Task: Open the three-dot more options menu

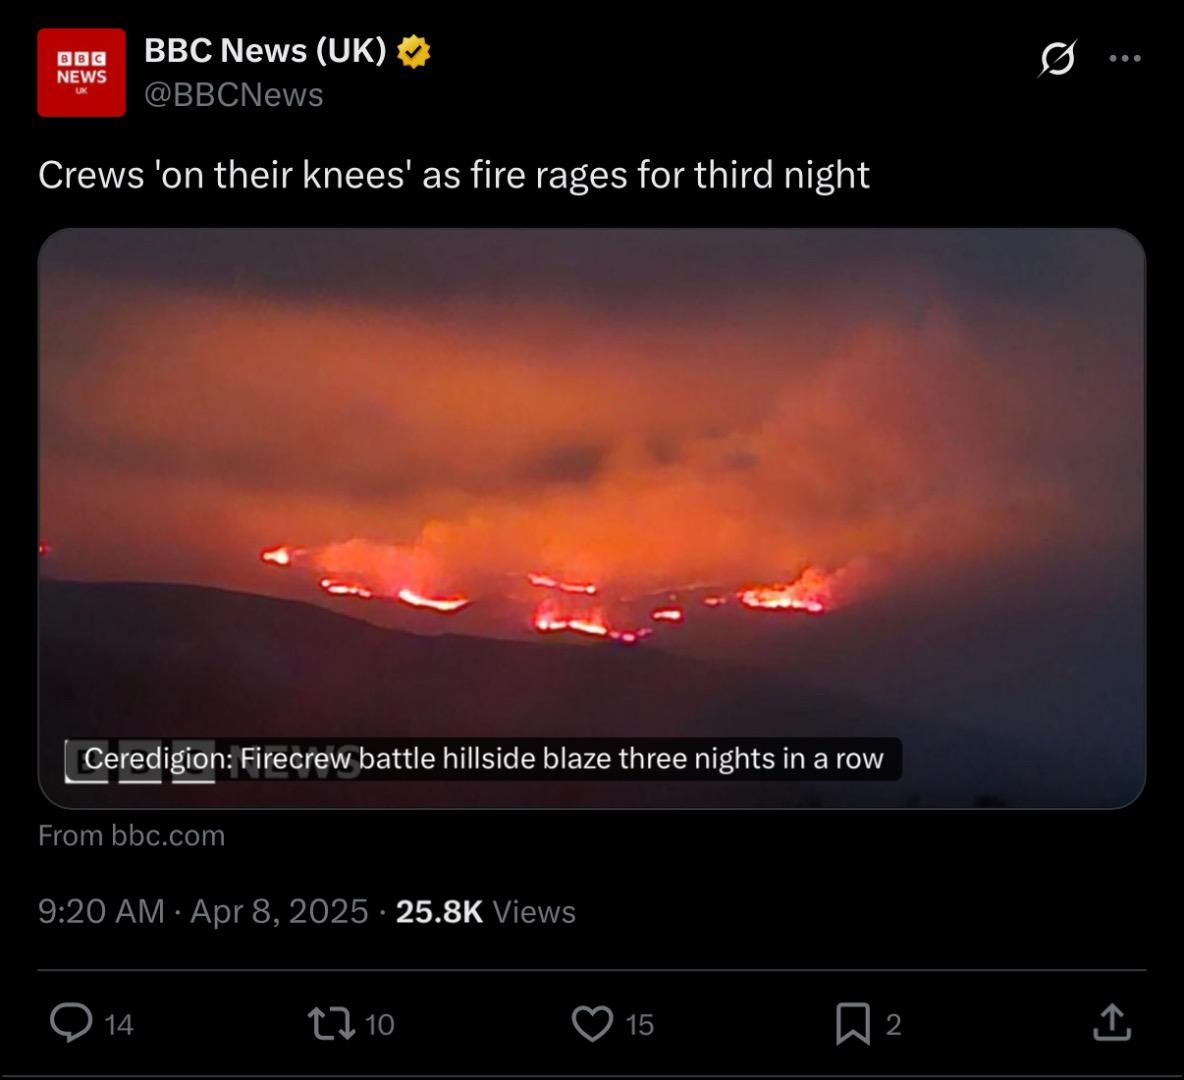Action: [1125, 58]
